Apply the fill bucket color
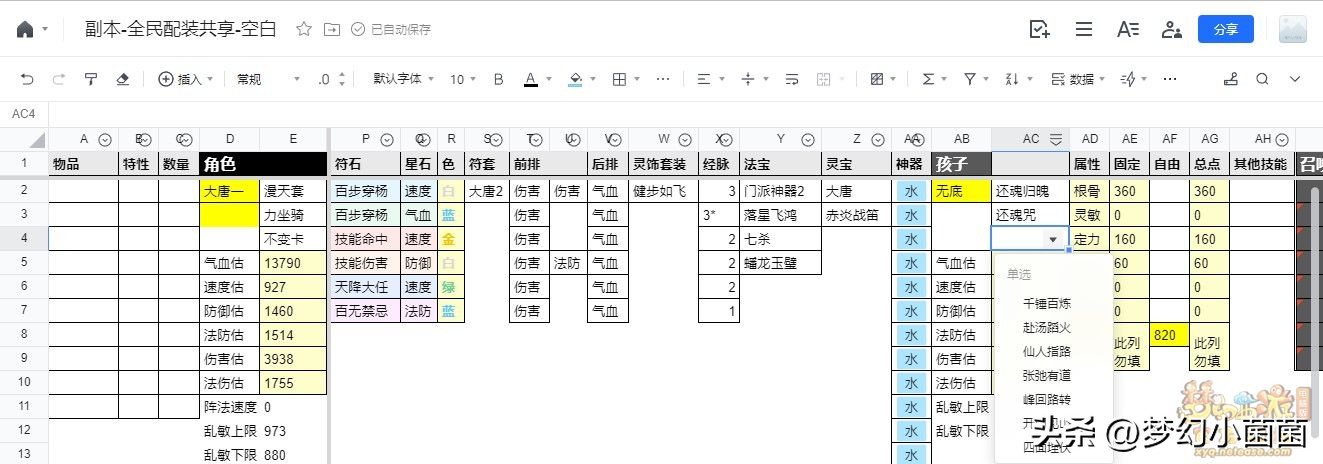1323x464 pixels. pos(575,79)
